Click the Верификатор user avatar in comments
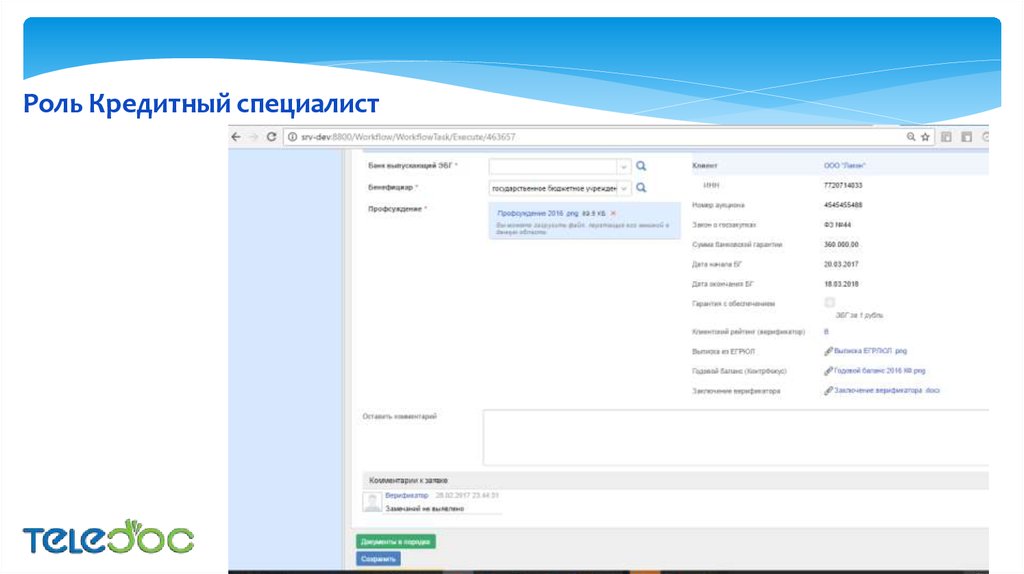This screenshot has width=1024, height=574. tap(372, 500)
